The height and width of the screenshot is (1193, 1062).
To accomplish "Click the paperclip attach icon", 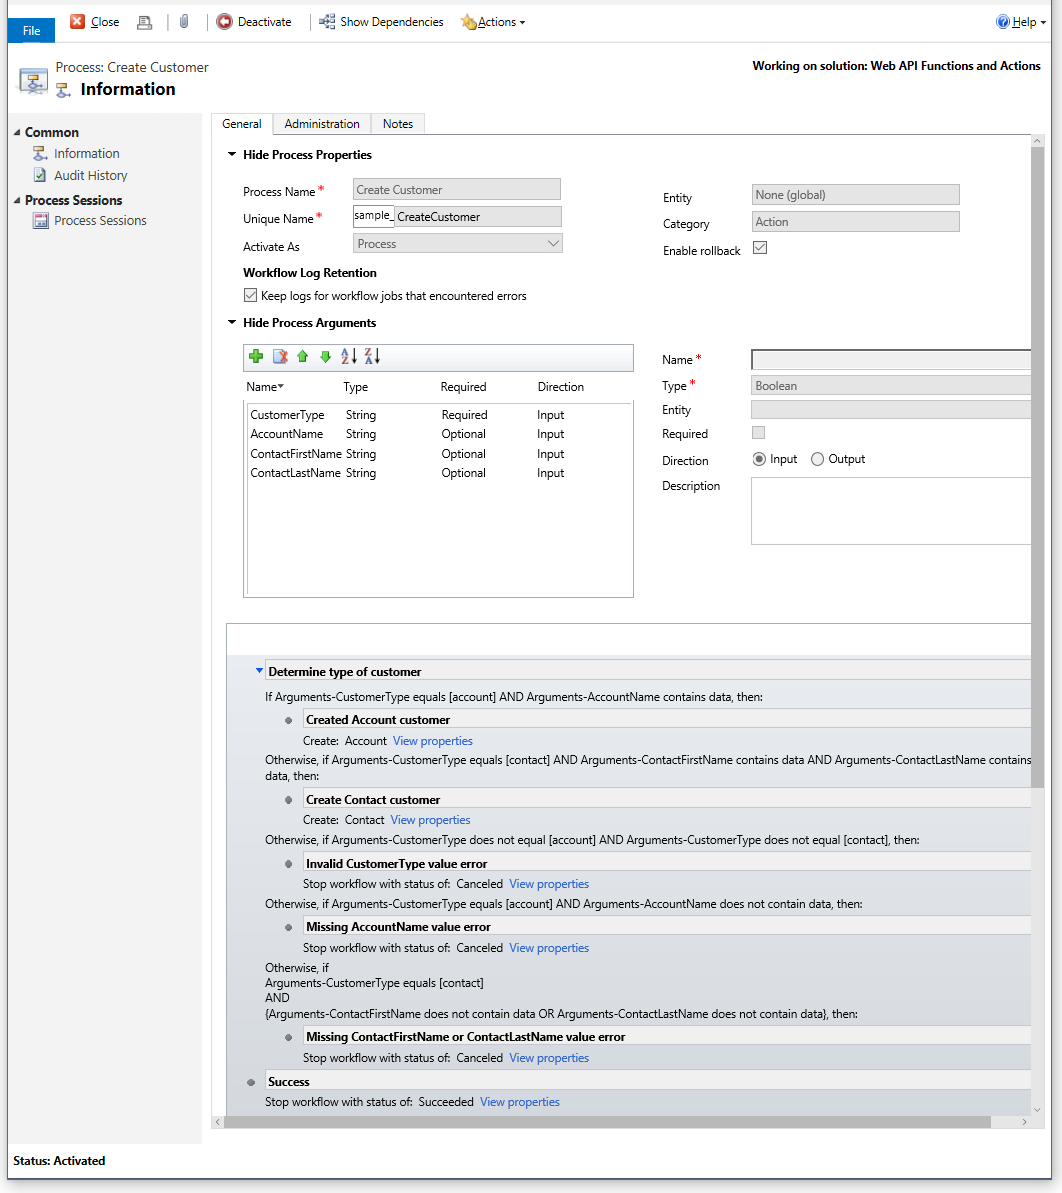I will 184,22.
